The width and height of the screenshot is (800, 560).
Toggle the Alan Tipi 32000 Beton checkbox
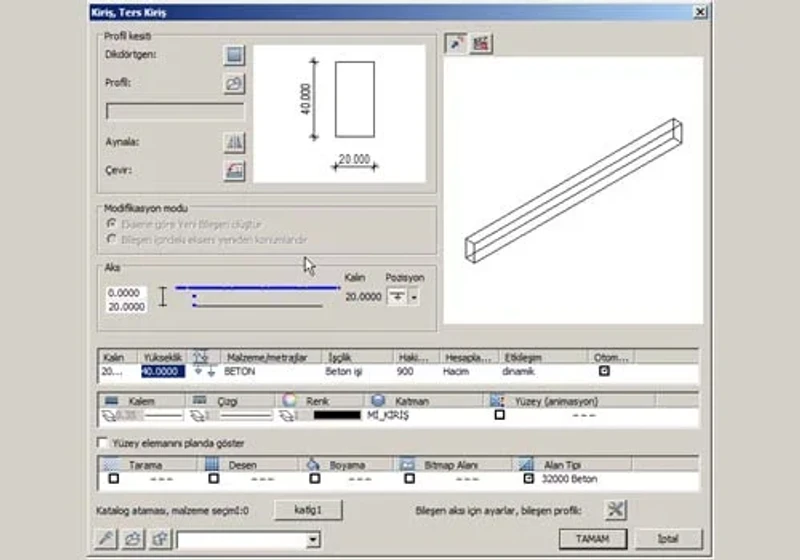tap(529, 478)
